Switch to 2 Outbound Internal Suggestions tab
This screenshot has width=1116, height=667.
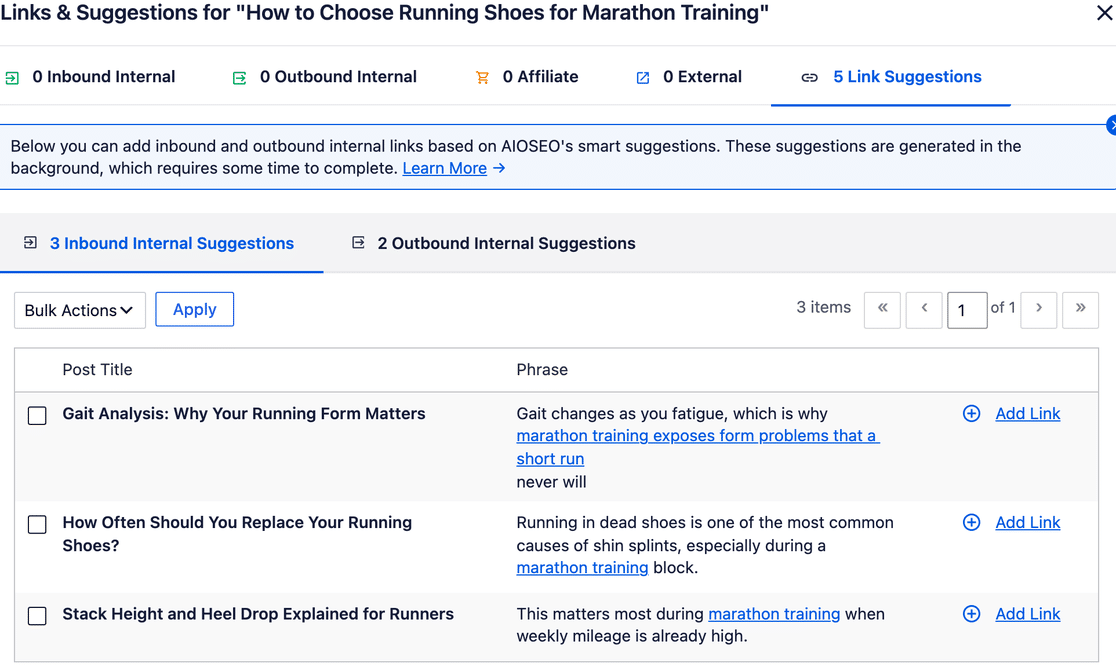(494, 243)
